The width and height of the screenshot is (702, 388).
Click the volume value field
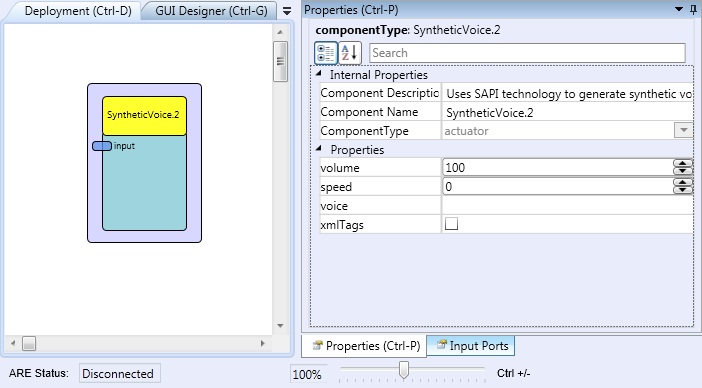[x=558, y=167]
